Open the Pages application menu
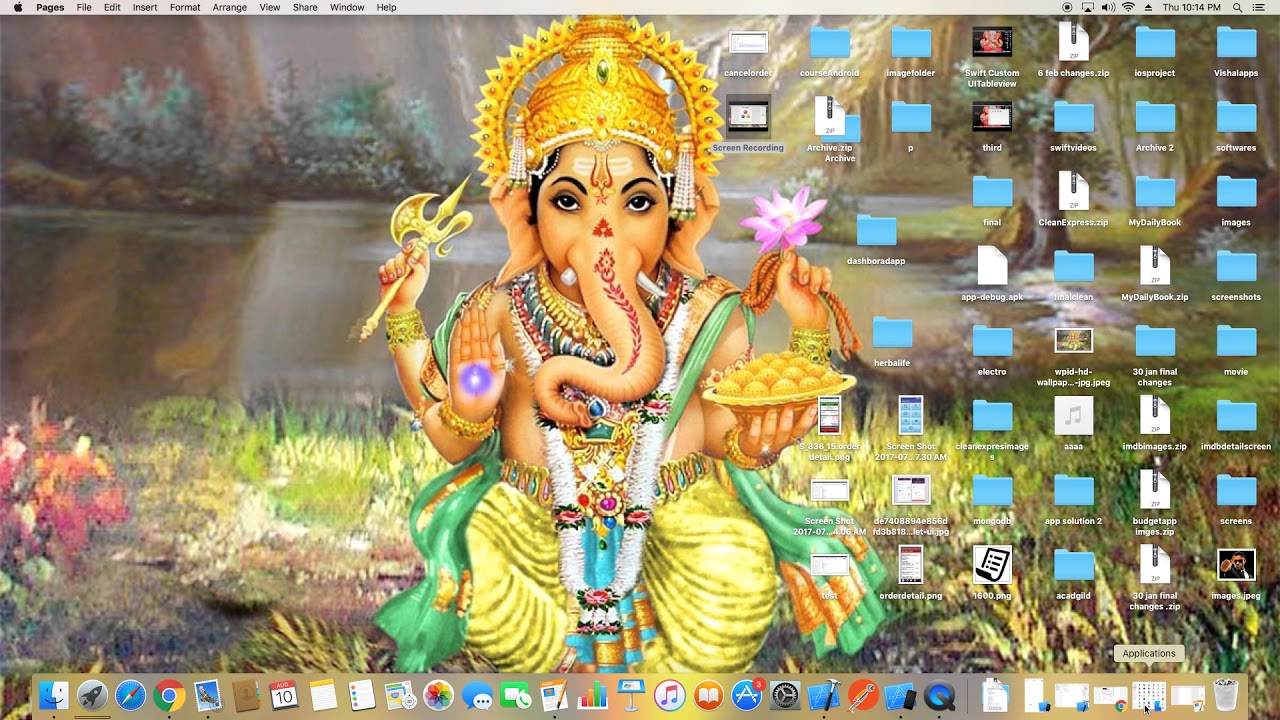This screenshot has height=720, width=1280. pyautogui.click(x=50, y=7)
